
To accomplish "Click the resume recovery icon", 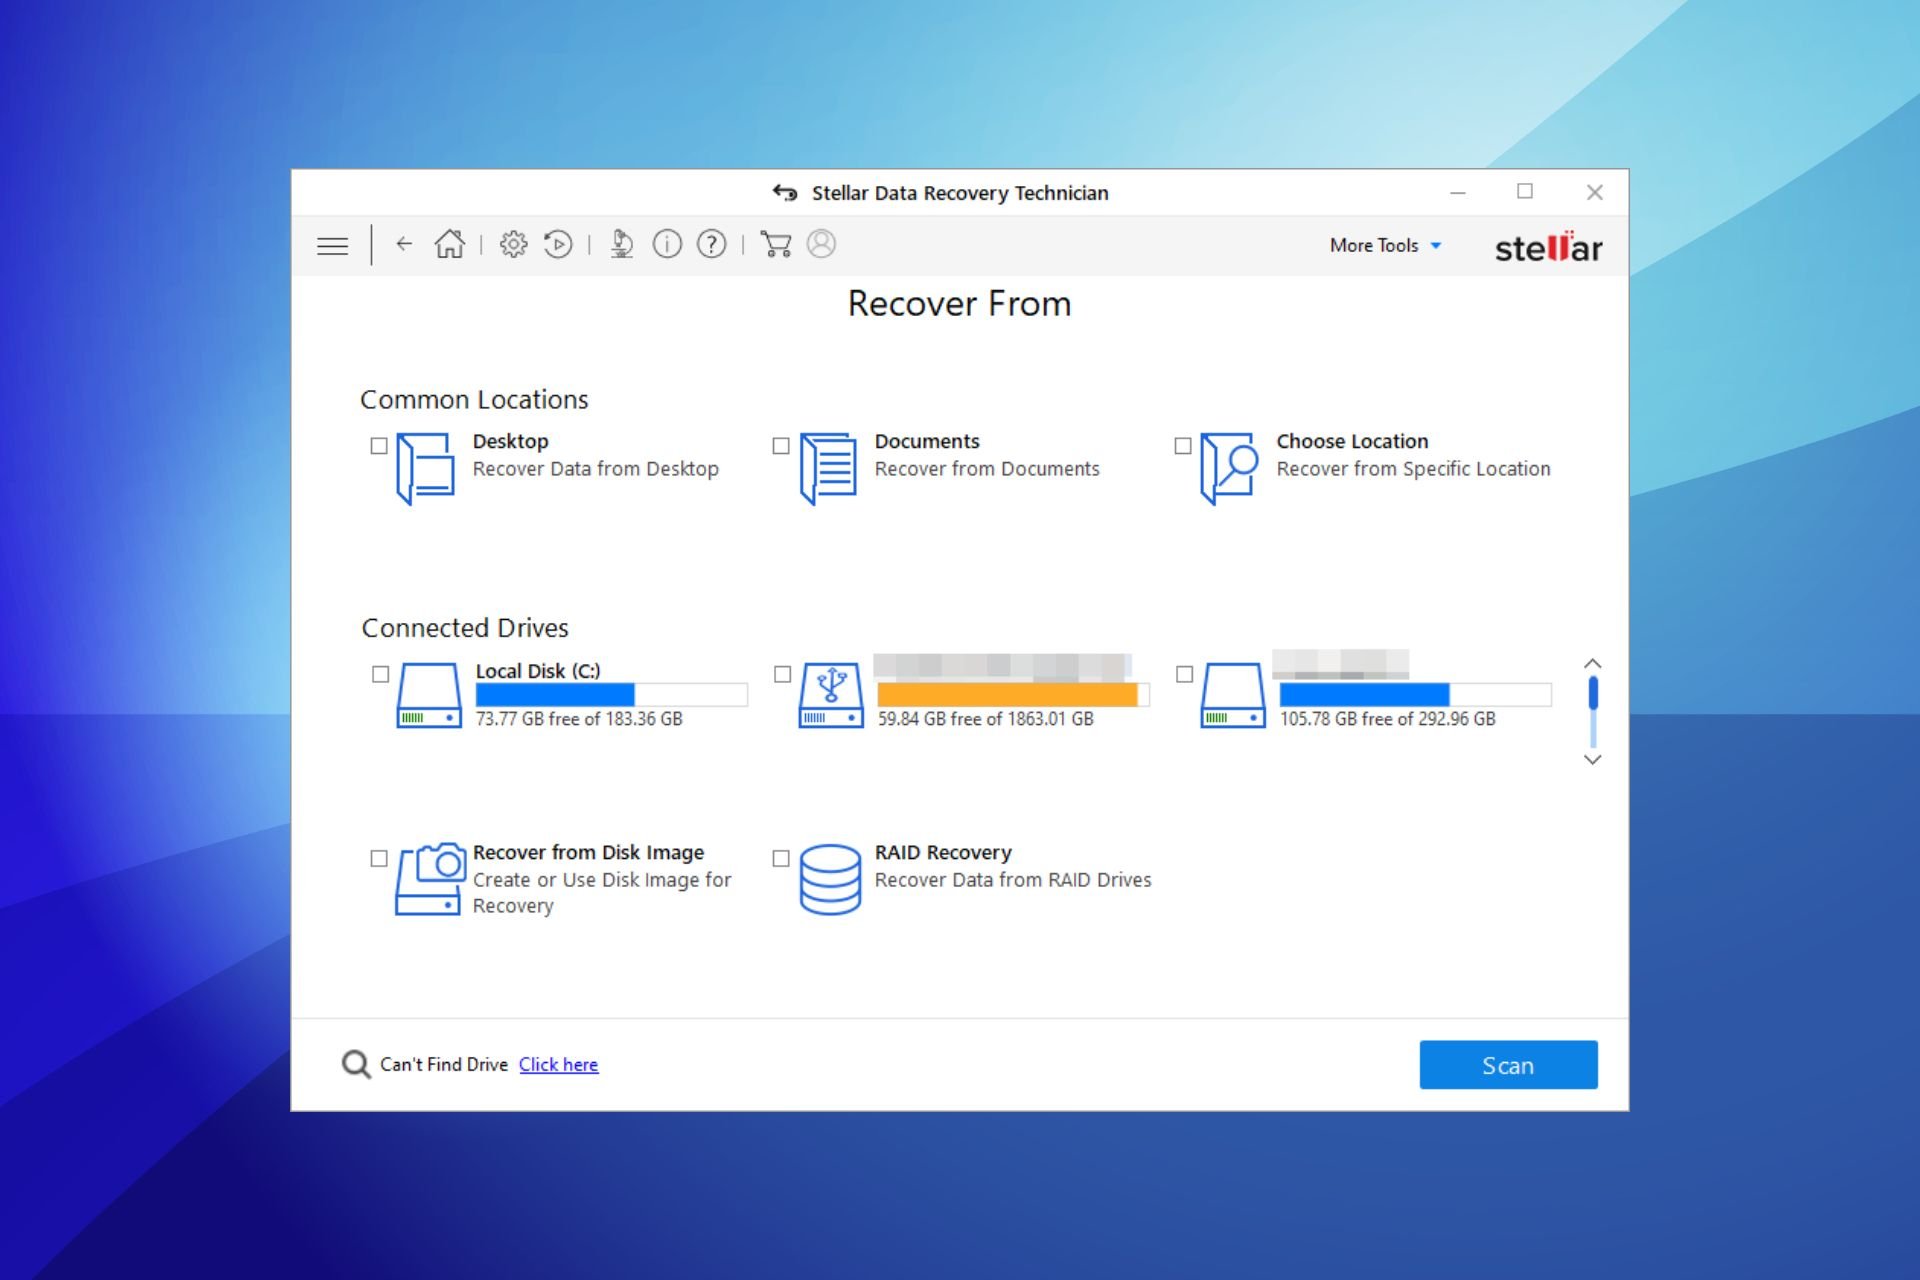I will coord(558,244).
